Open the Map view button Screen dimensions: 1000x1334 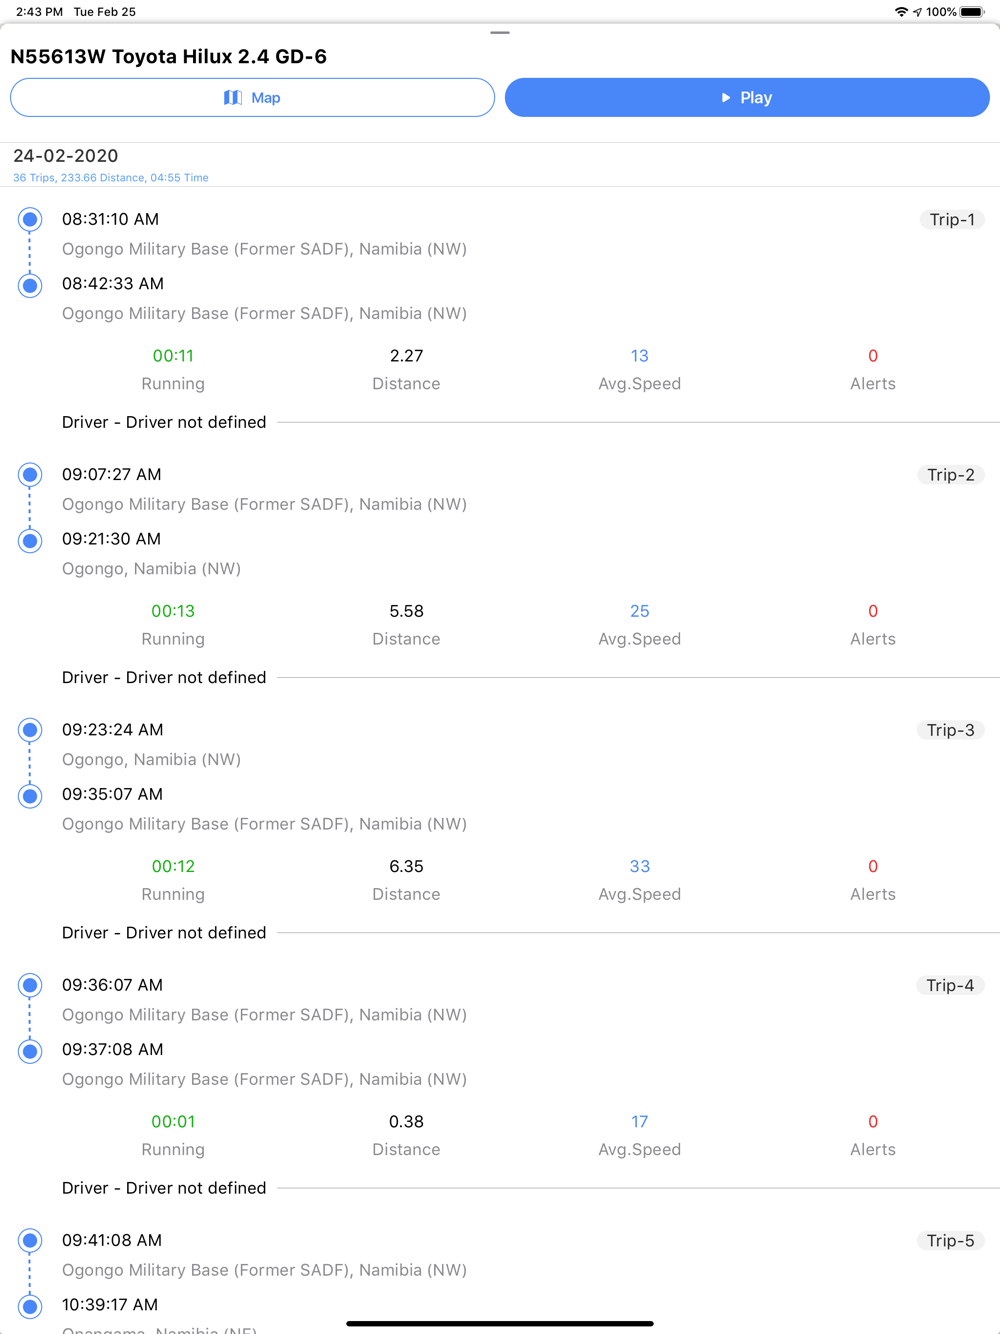click(252, 98)
